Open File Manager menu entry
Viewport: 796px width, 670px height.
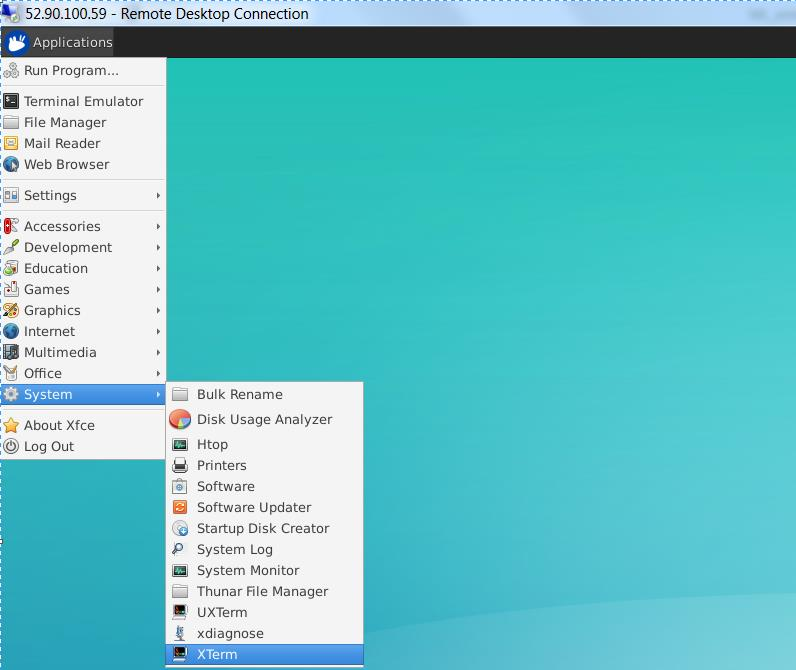pyautogui.click(x=83, y=122)
